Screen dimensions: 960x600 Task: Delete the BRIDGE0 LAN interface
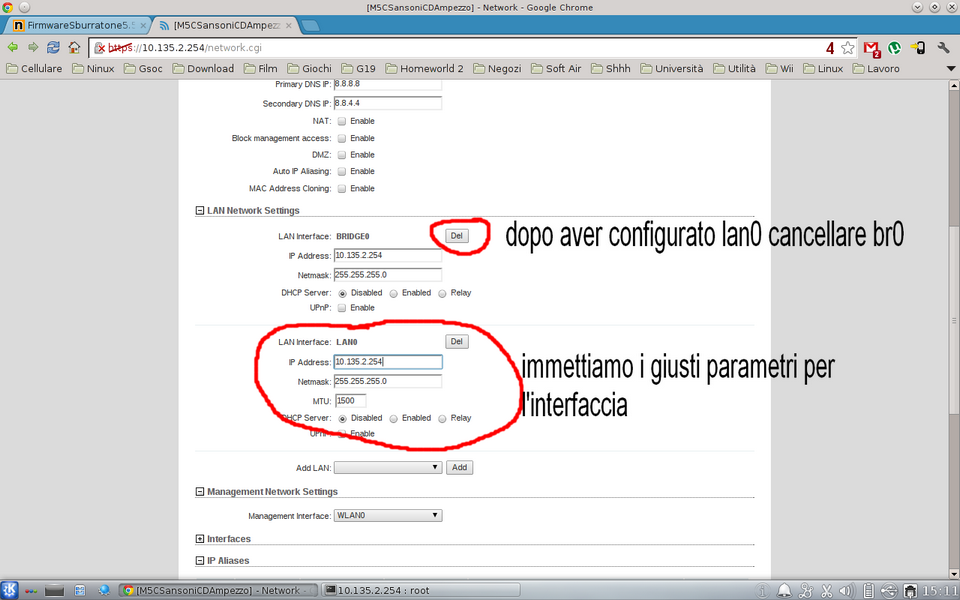pyautogui.click(x=457, y=236)
